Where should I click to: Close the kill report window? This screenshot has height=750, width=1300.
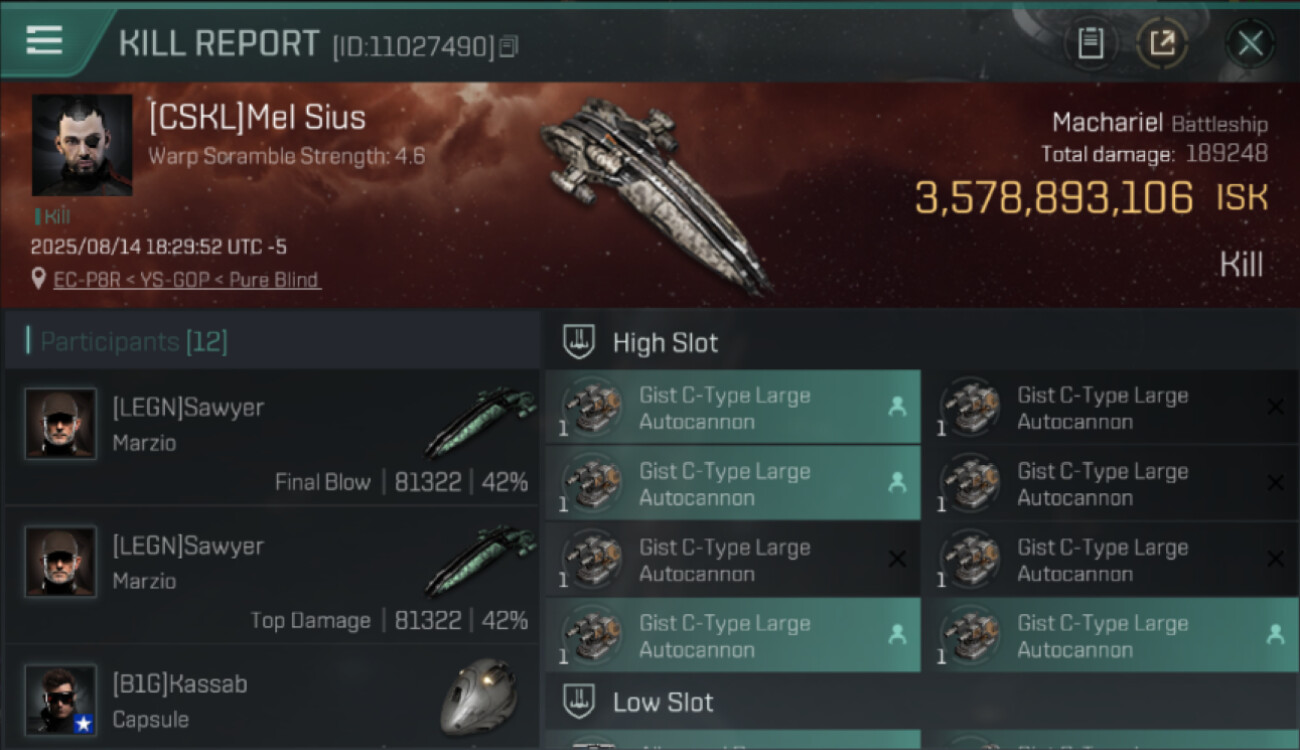[1250, 43]
